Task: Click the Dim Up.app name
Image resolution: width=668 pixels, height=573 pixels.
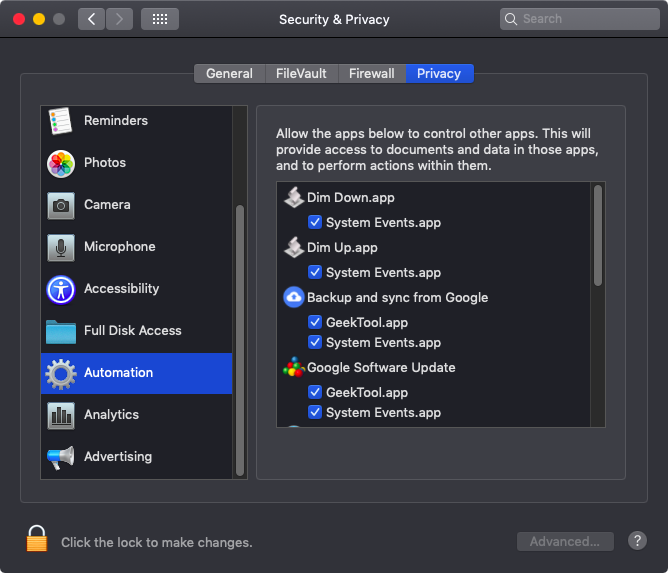Action: (342, 248)
